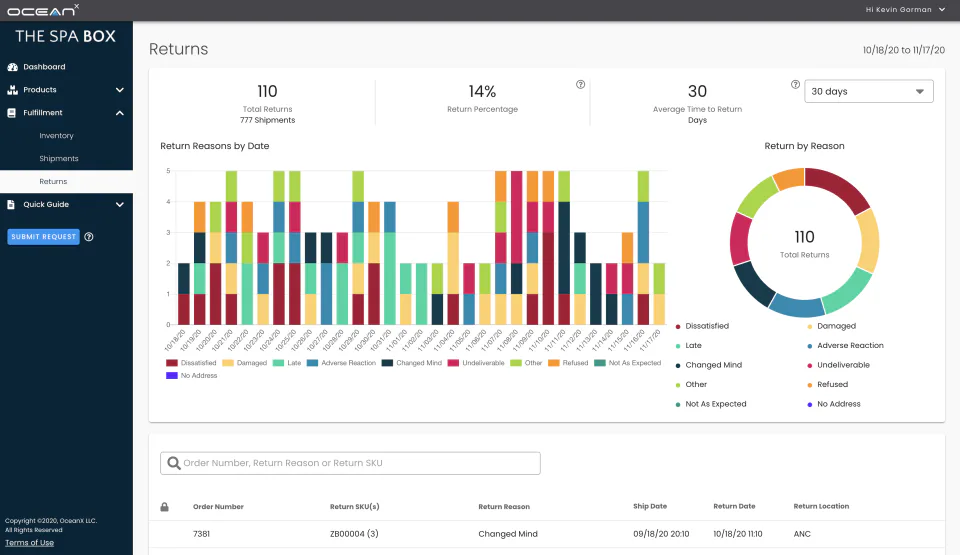Select Damaged in donut chart legend
Viewport: 960px width, 555px height.
pos(831,326)
